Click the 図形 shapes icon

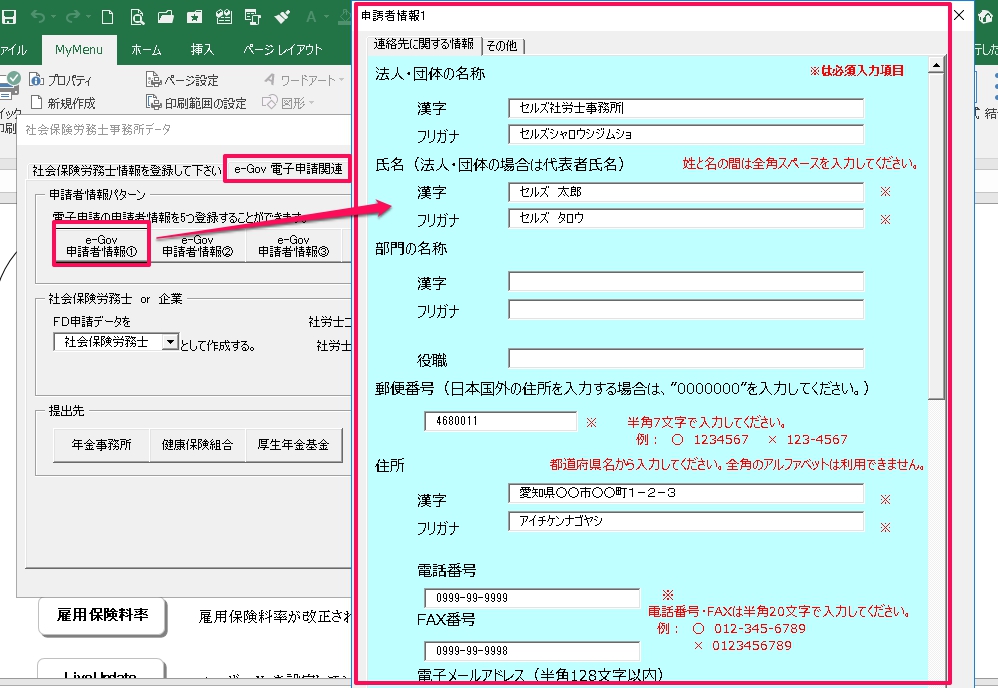[270, 102]
